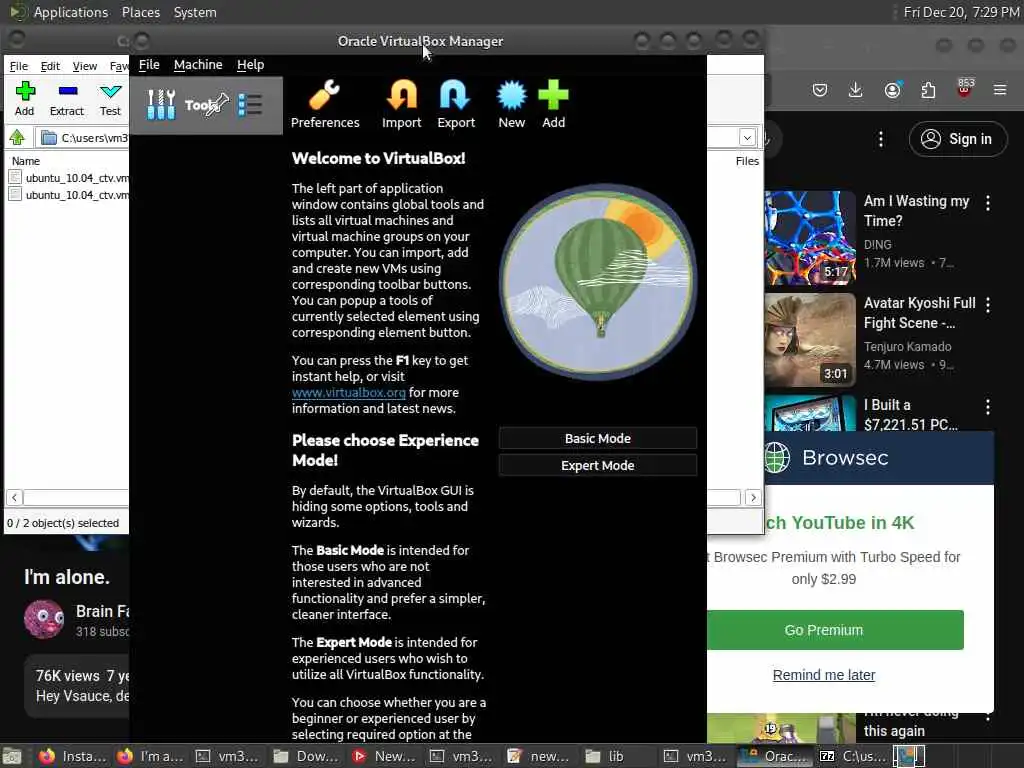Click 7-Zip Name column header
The image size is (1024, 768).
click(25, 161)
